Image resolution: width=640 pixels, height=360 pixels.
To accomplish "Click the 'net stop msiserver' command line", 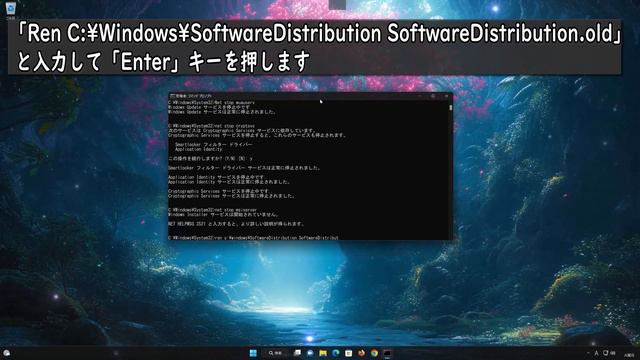I will pyautogui.click(x=213, y=210).
